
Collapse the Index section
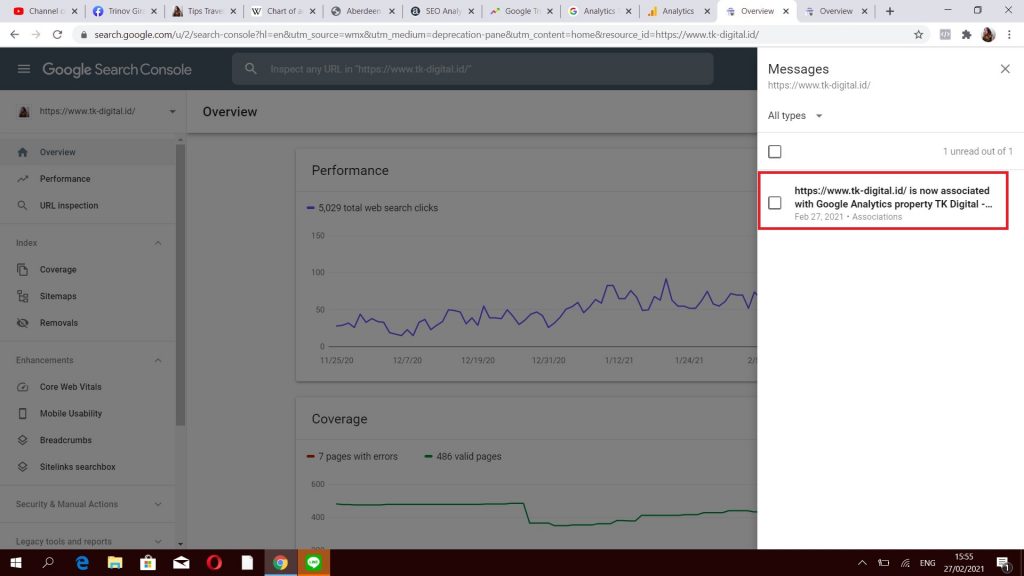point(158,243)
